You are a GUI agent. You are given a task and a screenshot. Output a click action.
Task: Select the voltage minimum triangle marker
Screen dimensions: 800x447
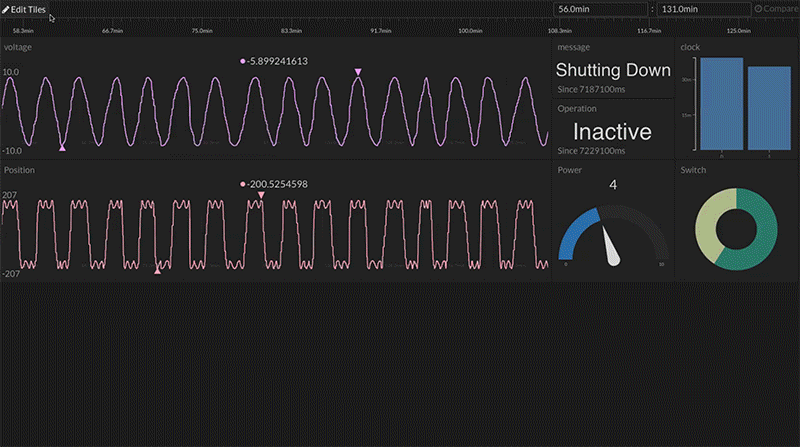click(x=62, y=148)
